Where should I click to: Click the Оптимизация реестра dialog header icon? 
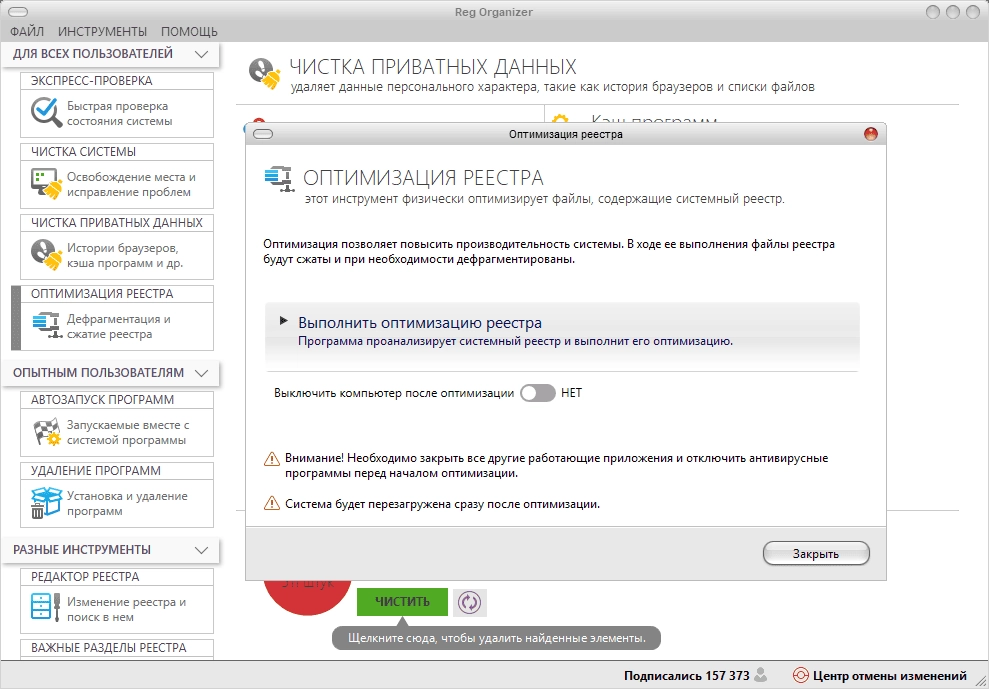click(279, 179)
